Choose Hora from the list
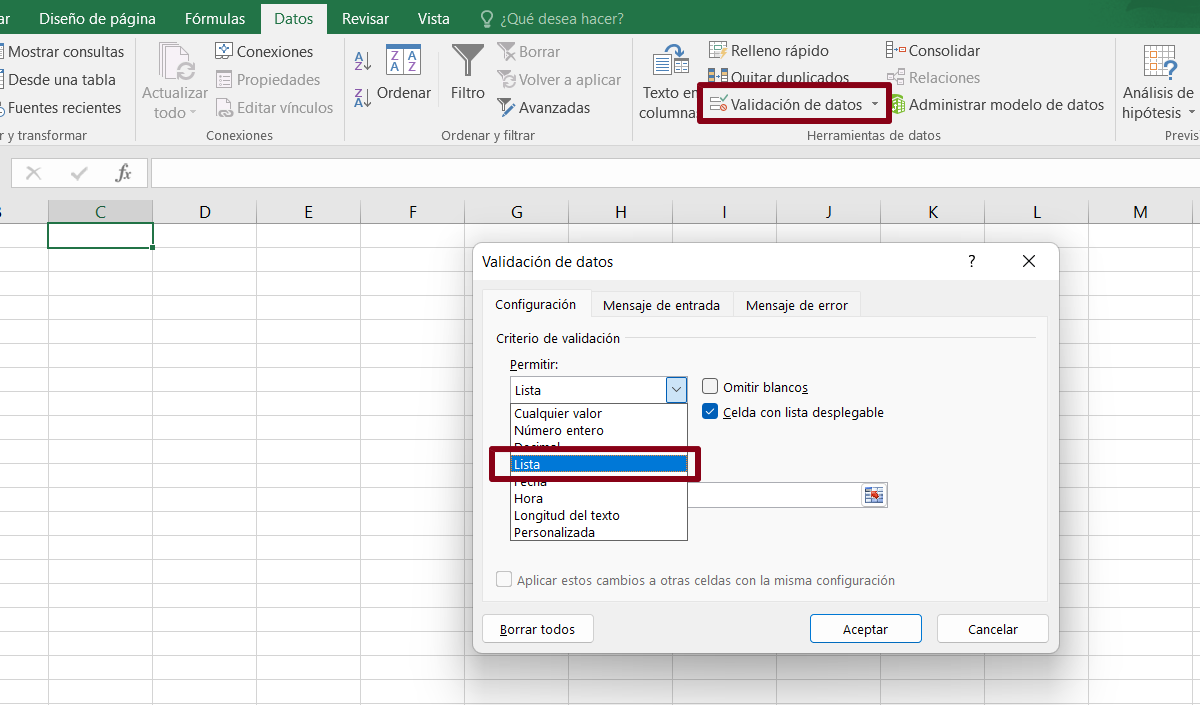The image size is (1200, 705). tap(599, 498)
